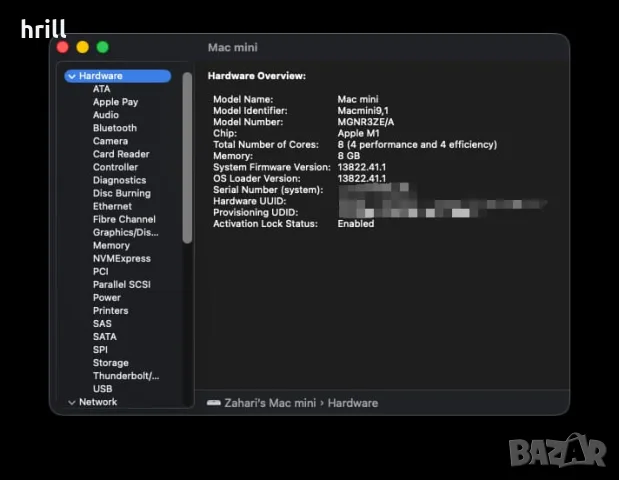Click the Serial Number (system) label
Viewport: 619px width, 480px height.
coord(268,190)
